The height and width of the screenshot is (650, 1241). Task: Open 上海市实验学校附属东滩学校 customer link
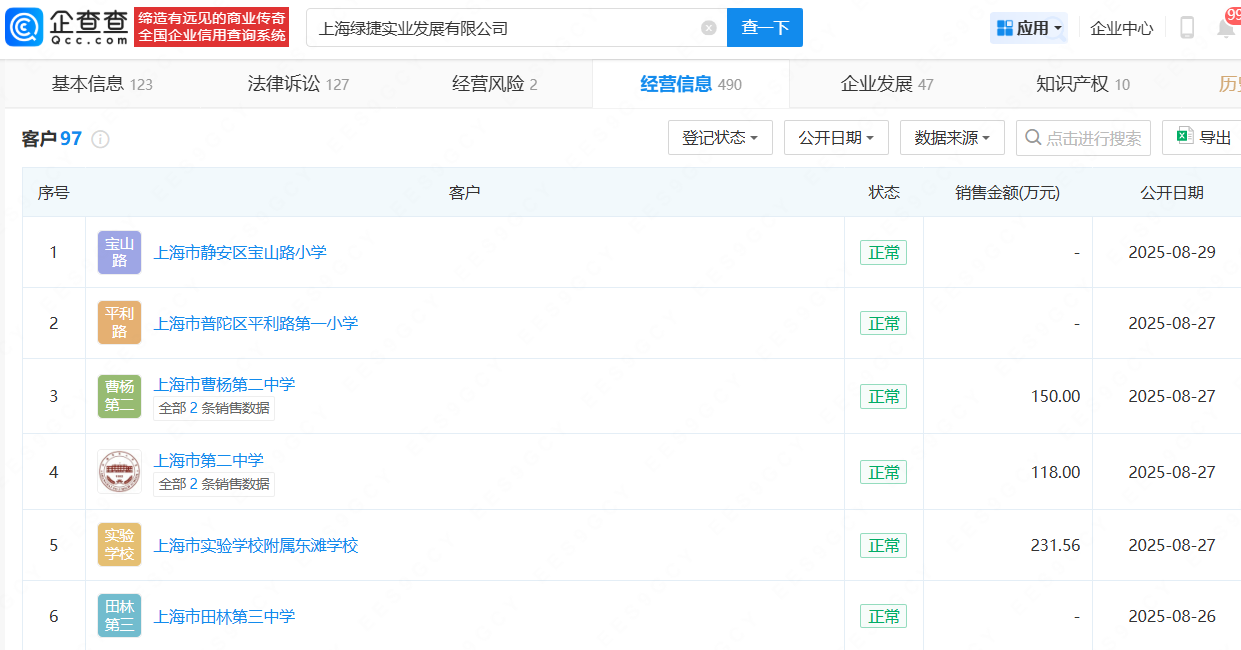point(255,545)
